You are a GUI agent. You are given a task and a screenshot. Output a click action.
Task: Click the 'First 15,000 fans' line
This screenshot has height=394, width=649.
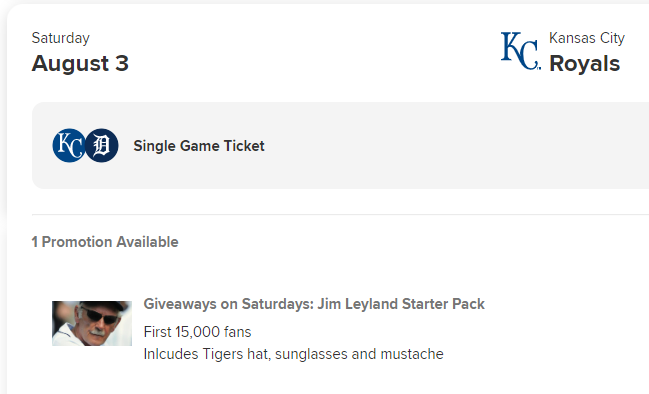coord(197,332)
